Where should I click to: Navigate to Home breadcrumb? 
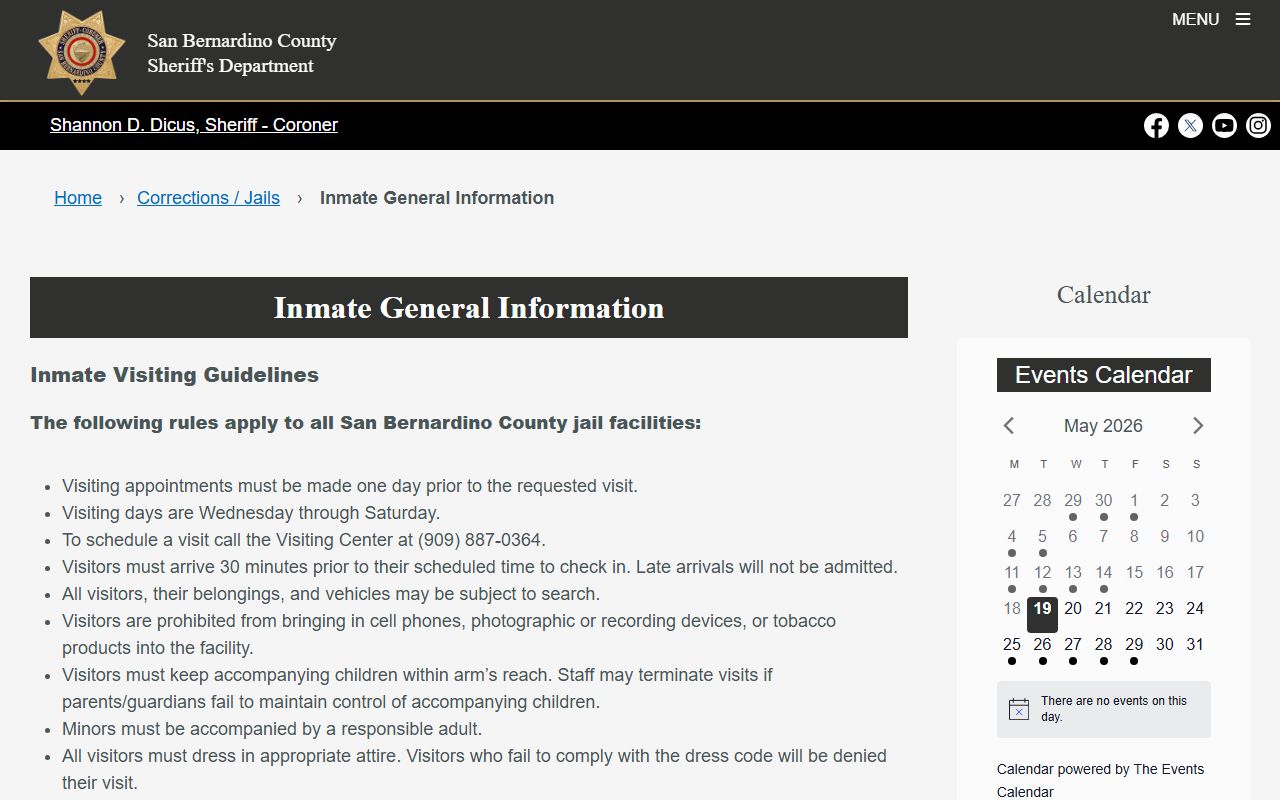tap(78, 198)
